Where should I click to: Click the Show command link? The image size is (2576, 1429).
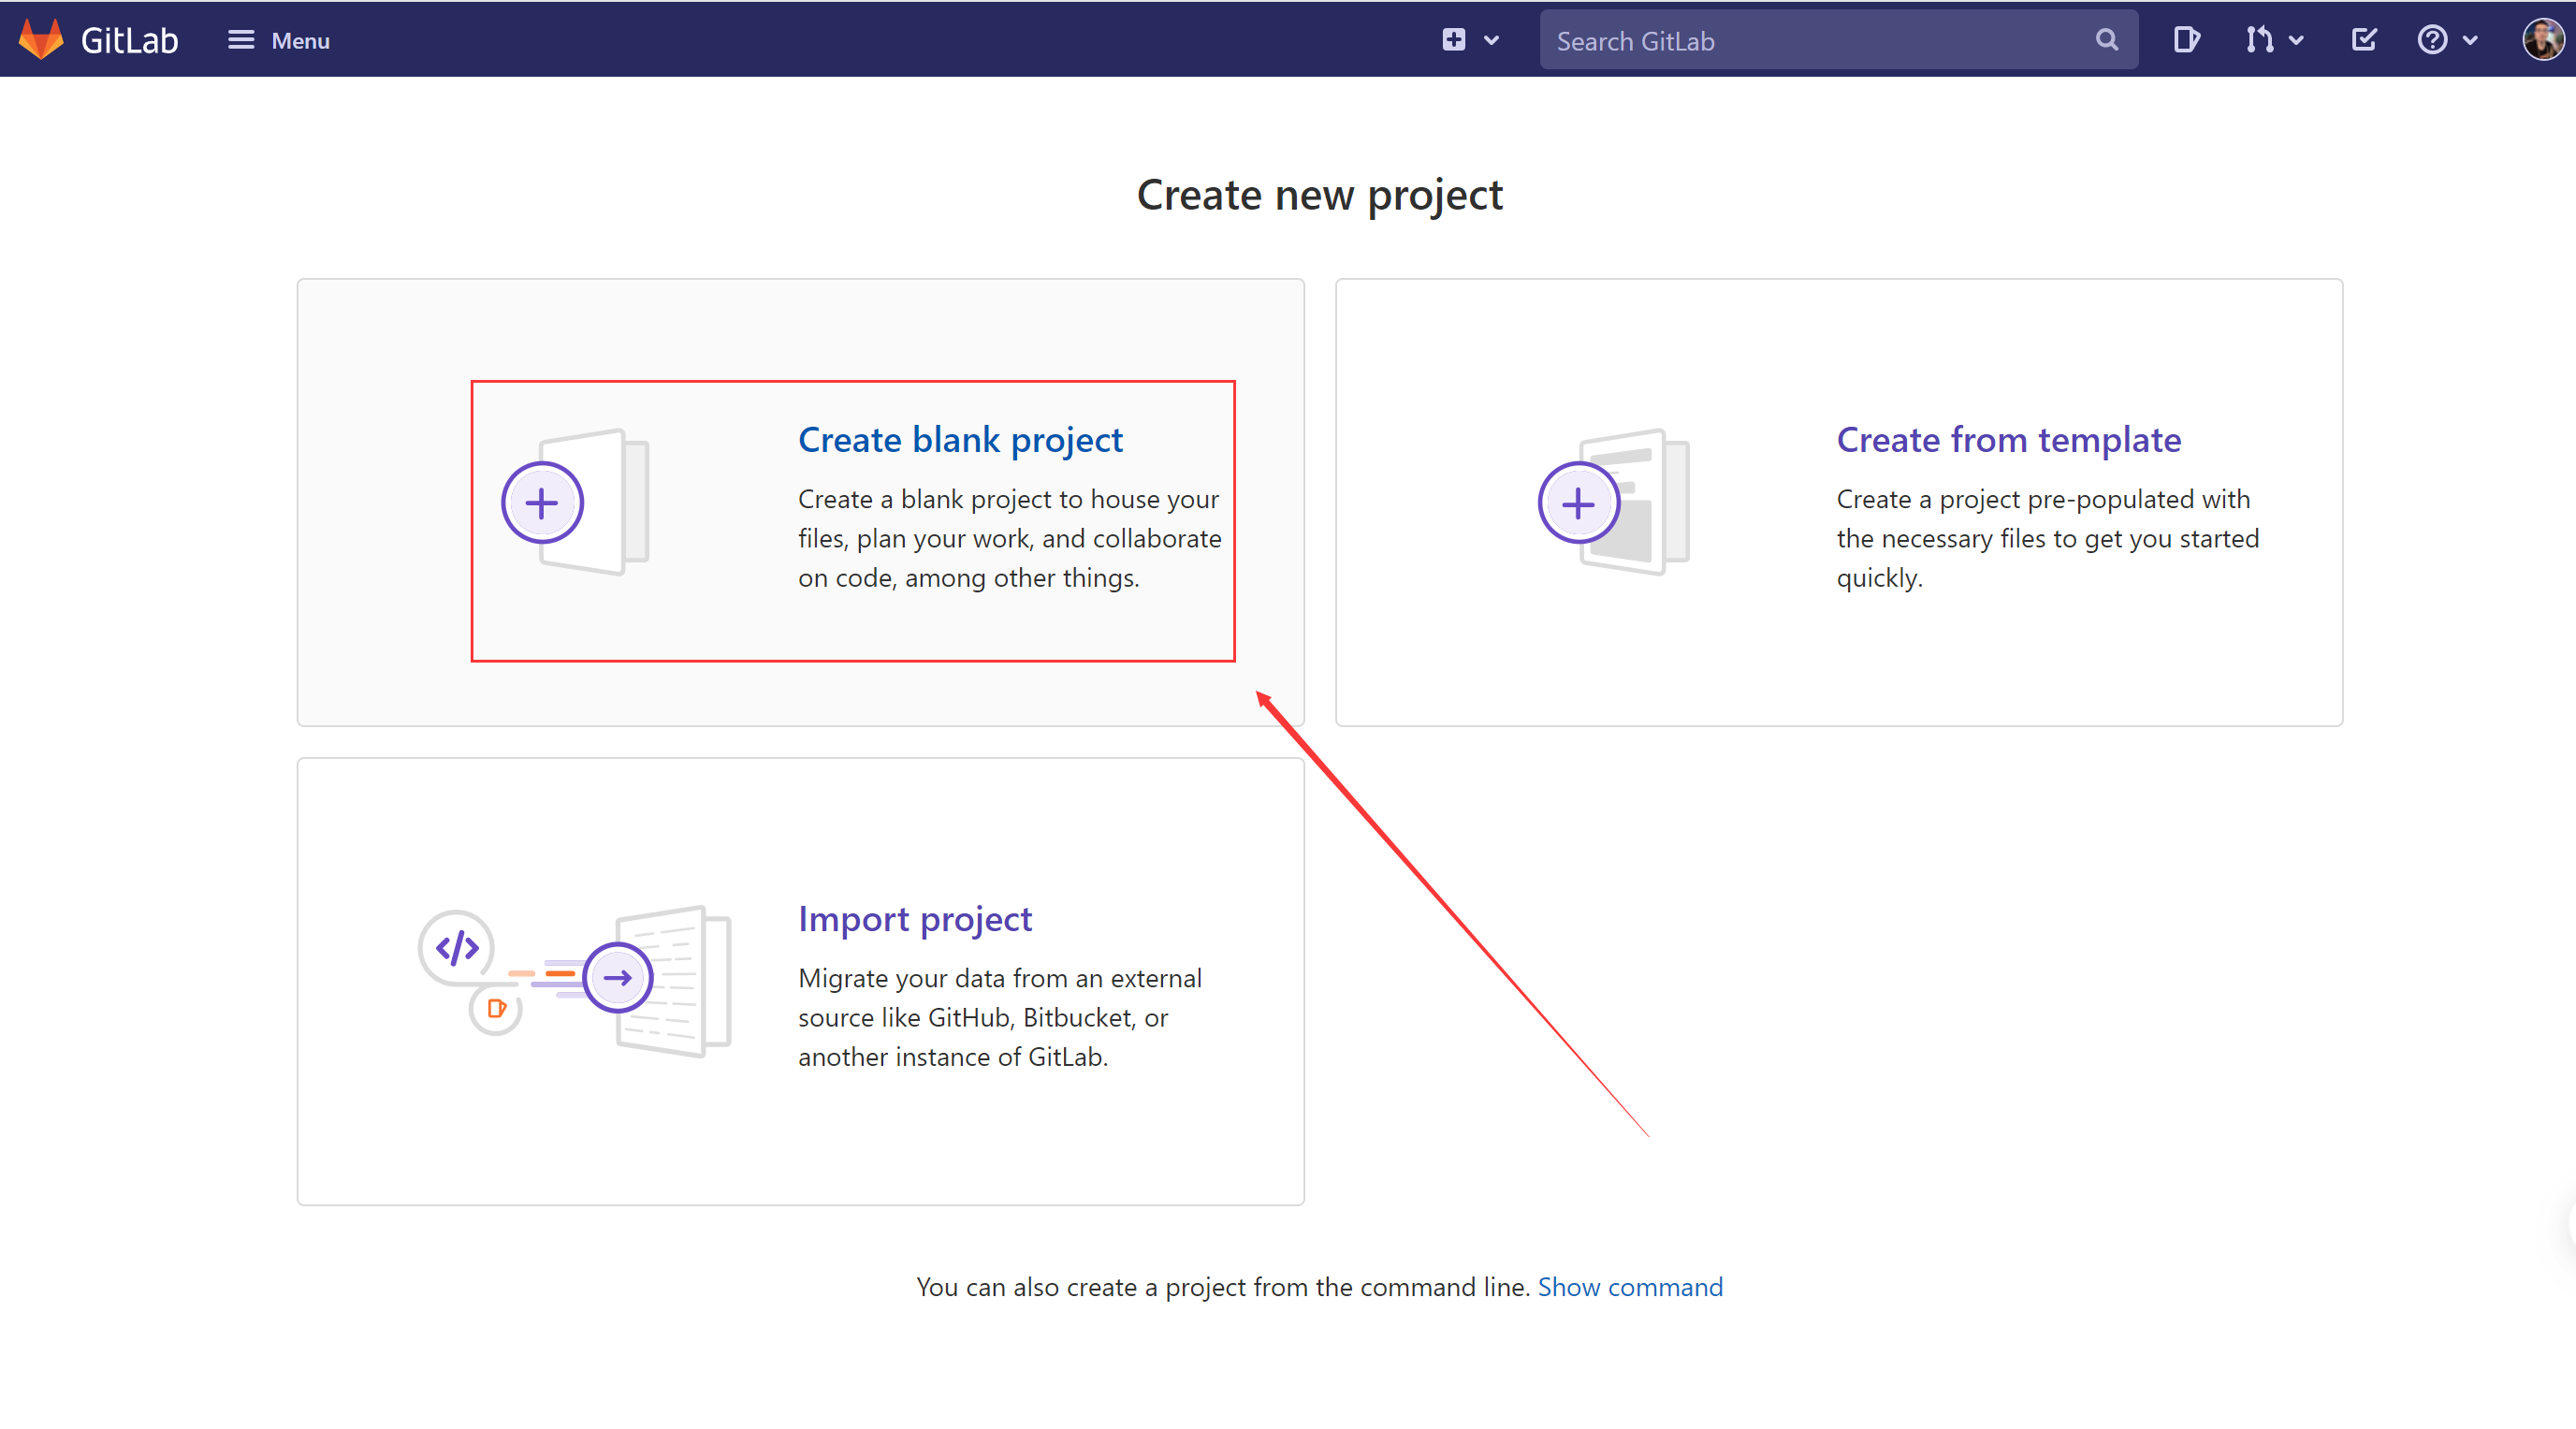click(x=1629, y=1287)
